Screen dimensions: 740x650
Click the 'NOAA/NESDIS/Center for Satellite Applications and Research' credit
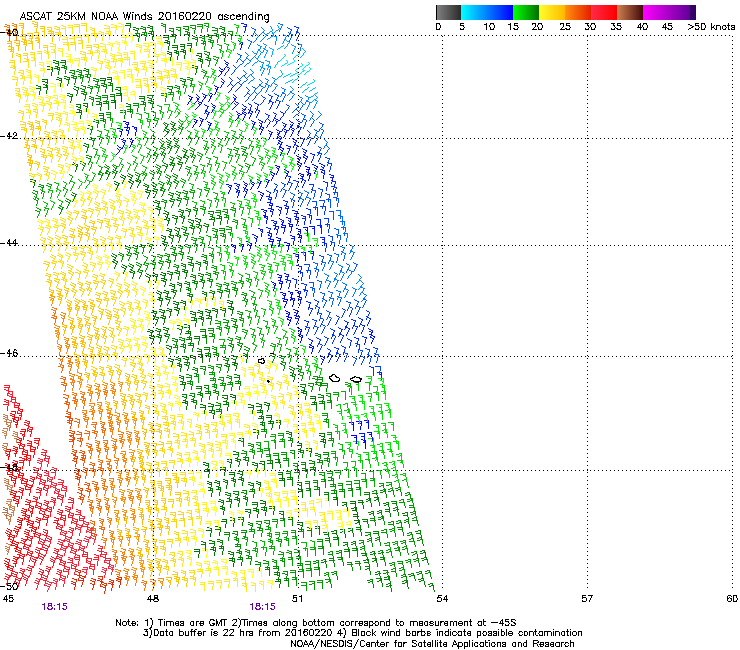click(x=432, y=644)
